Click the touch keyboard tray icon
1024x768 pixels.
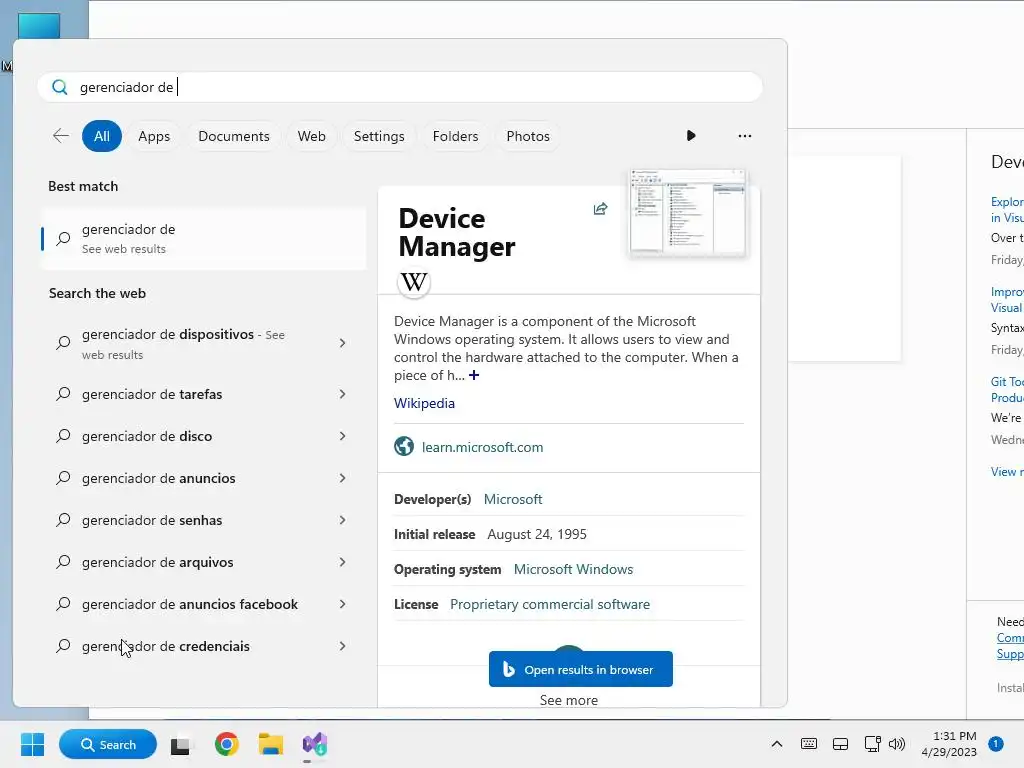tap(808, 743)
